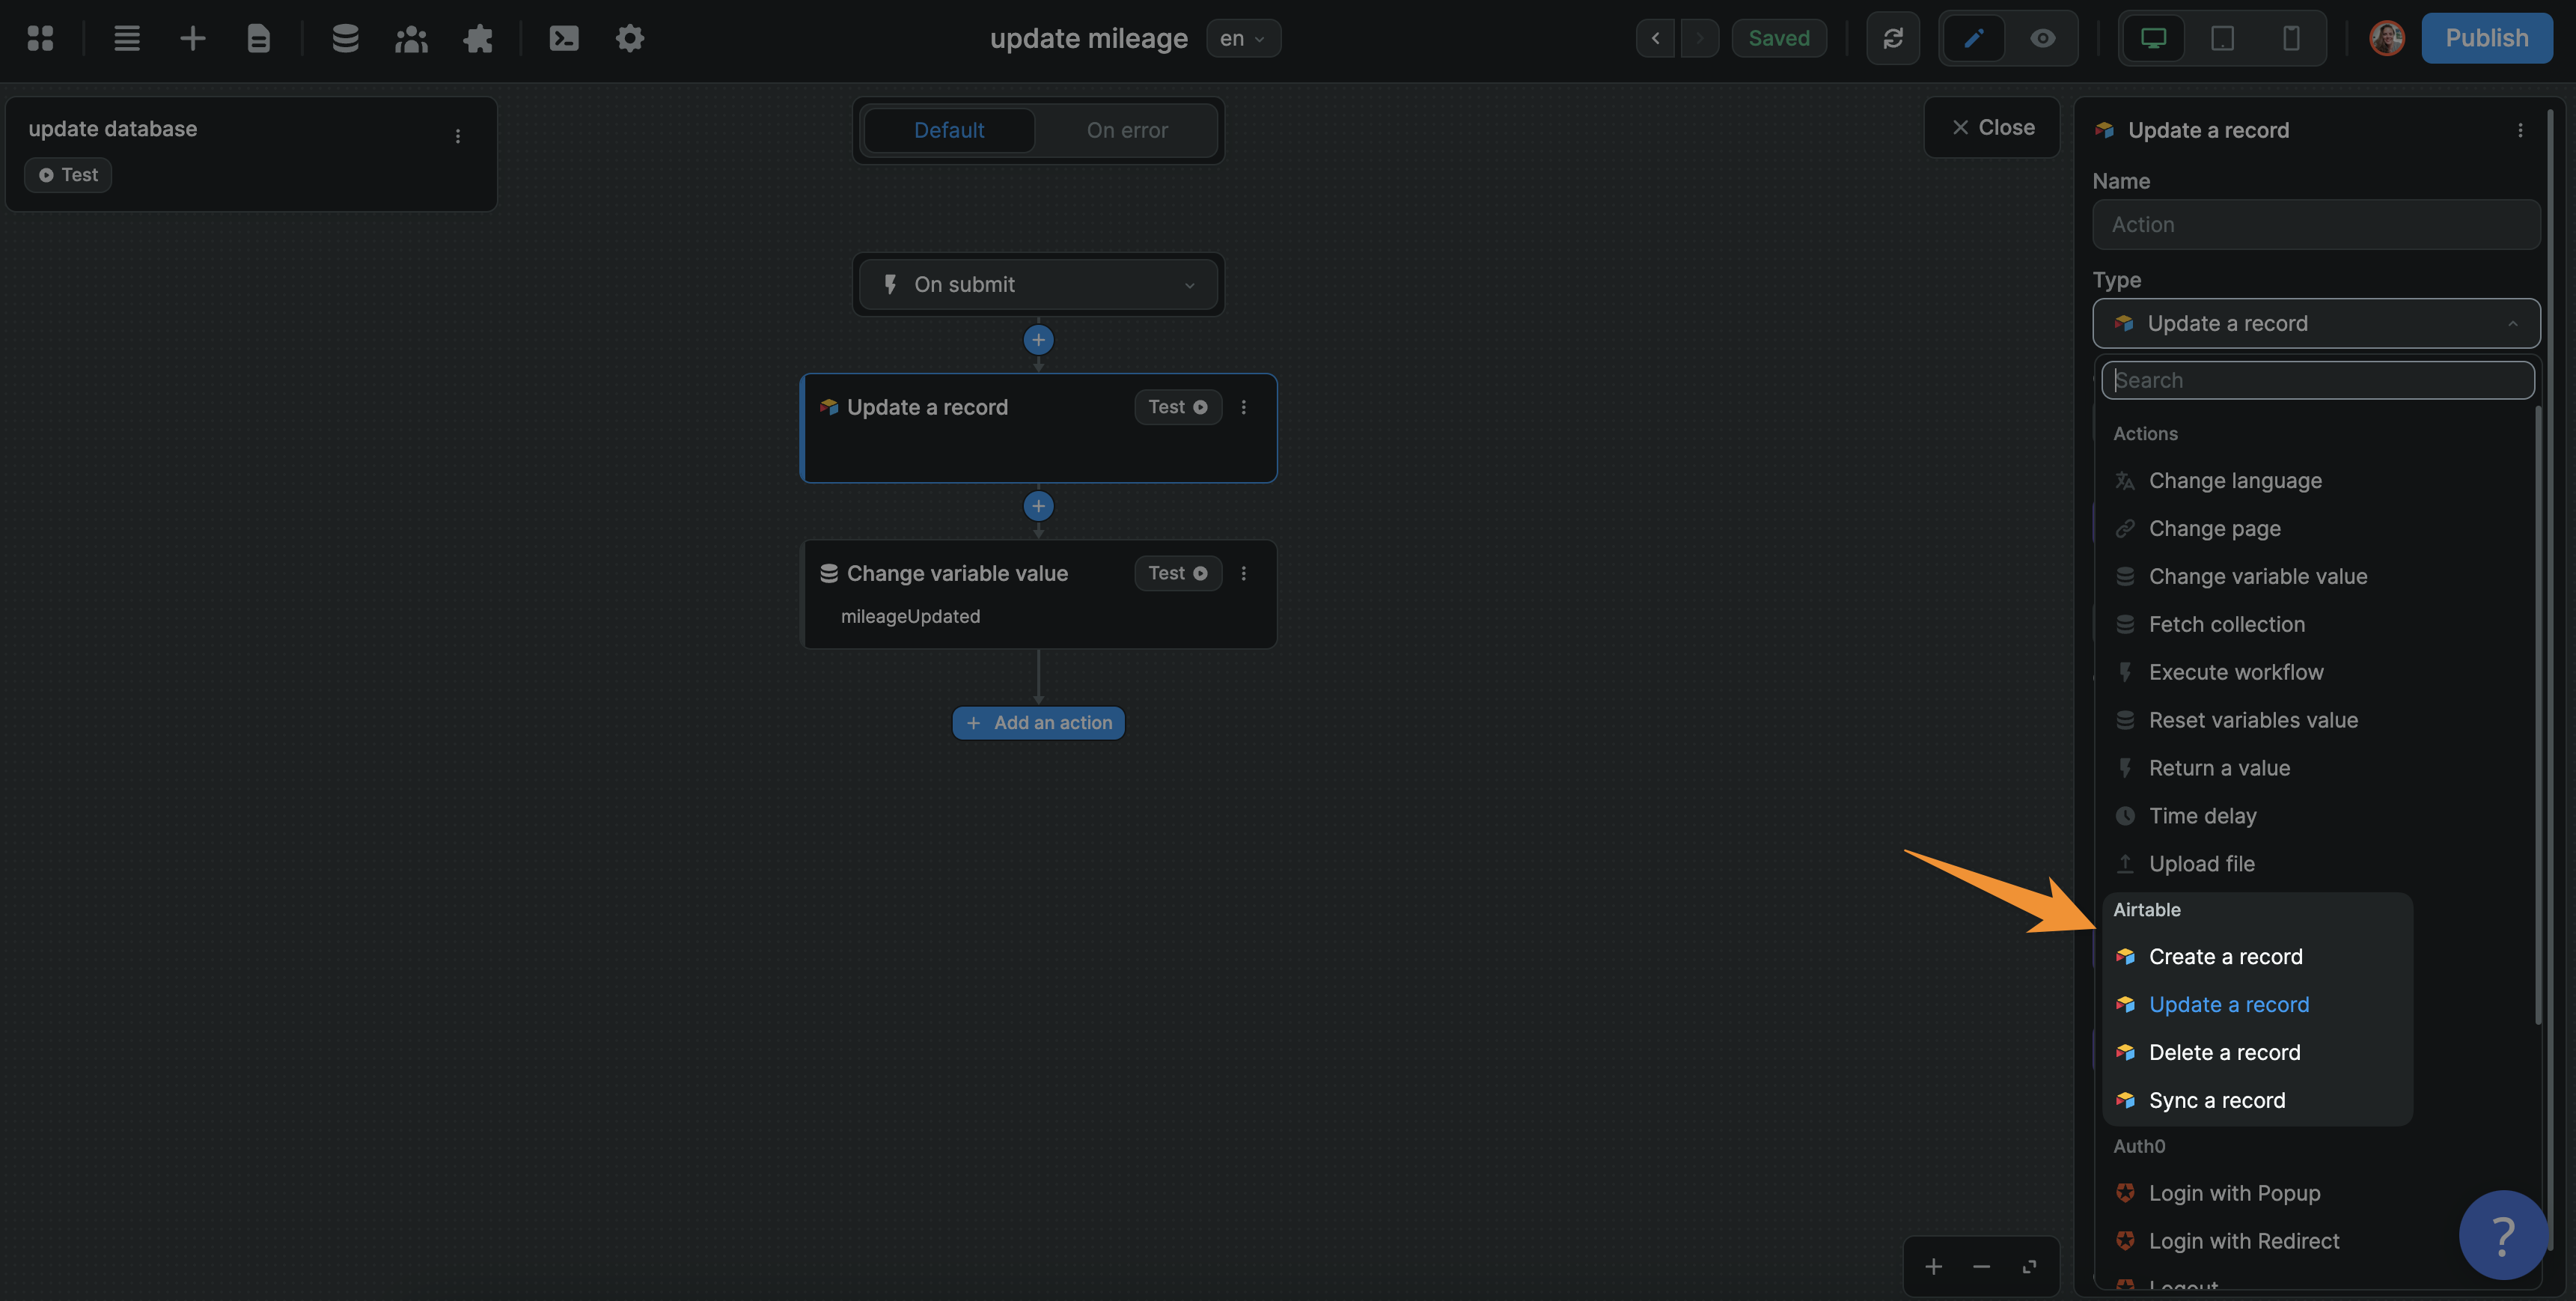Click the add element plus icon in toolbar
Screen dimensions: 2576x1301
(192, 38)
